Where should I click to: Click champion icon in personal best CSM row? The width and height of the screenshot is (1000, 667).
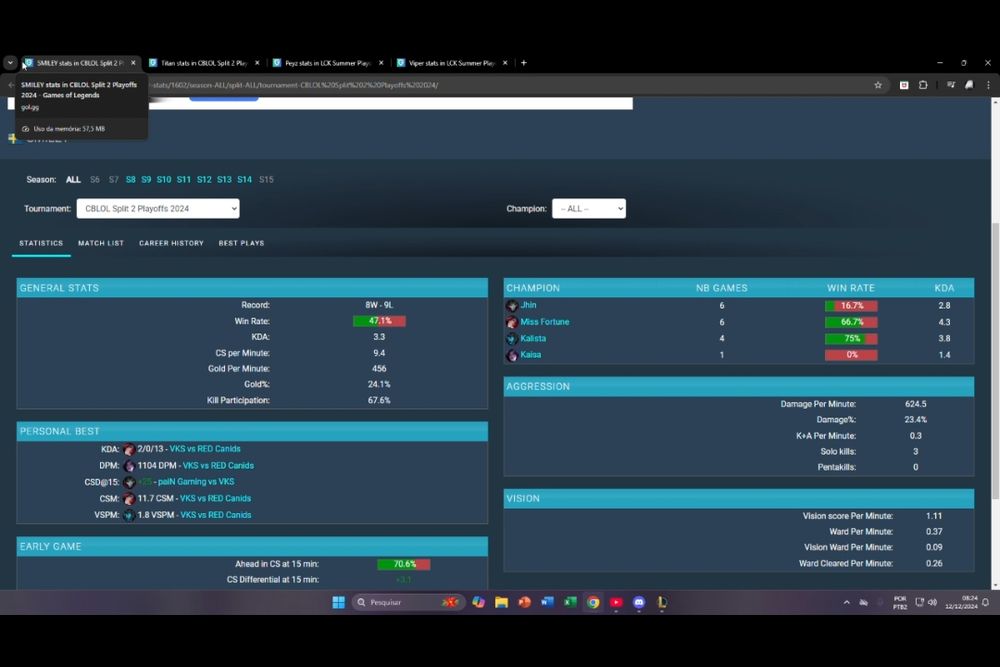tap(129, 499)
